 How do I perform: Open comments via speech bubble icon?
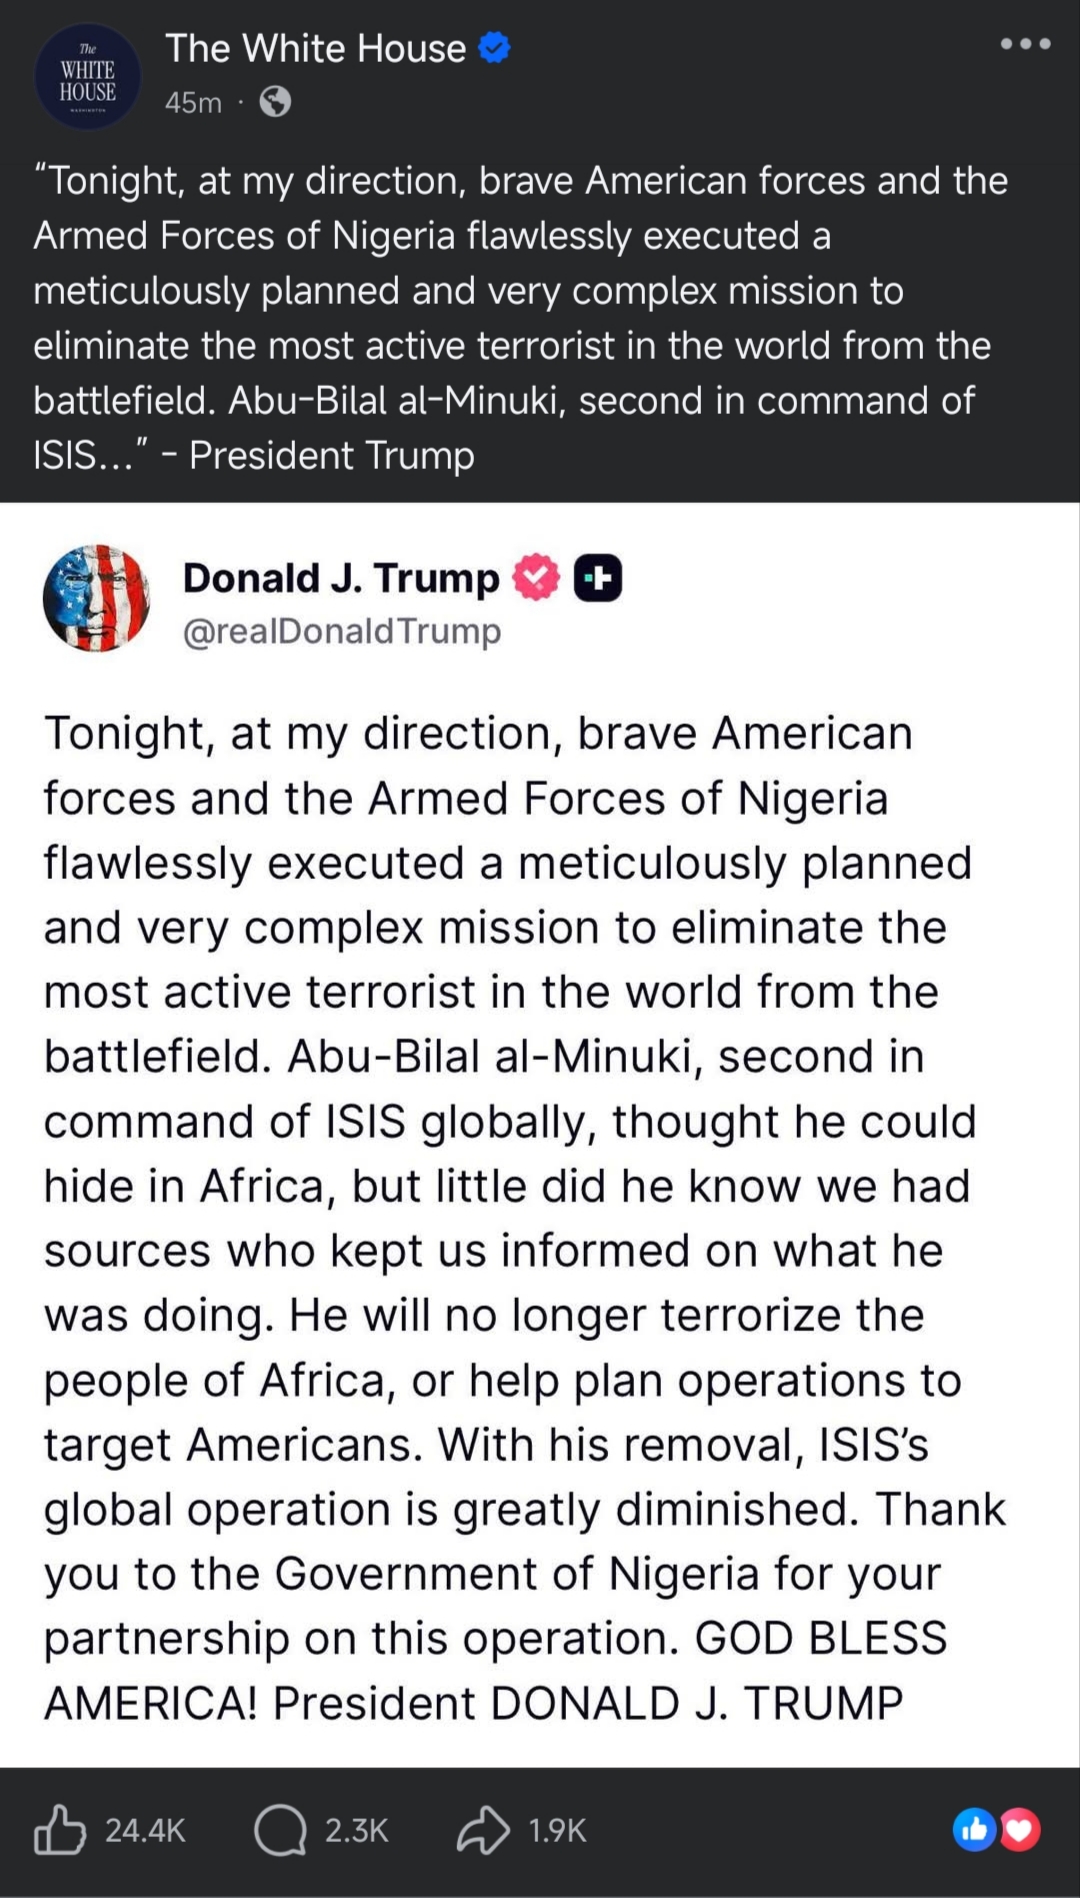(280, 1830)
